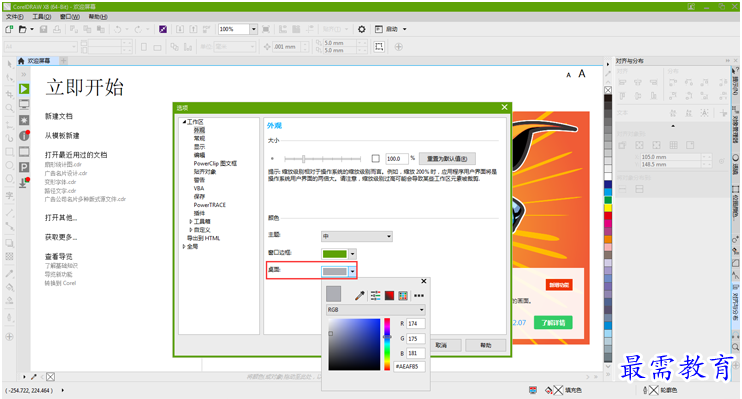Click the 新建文档 link

[x=59, y=116]
